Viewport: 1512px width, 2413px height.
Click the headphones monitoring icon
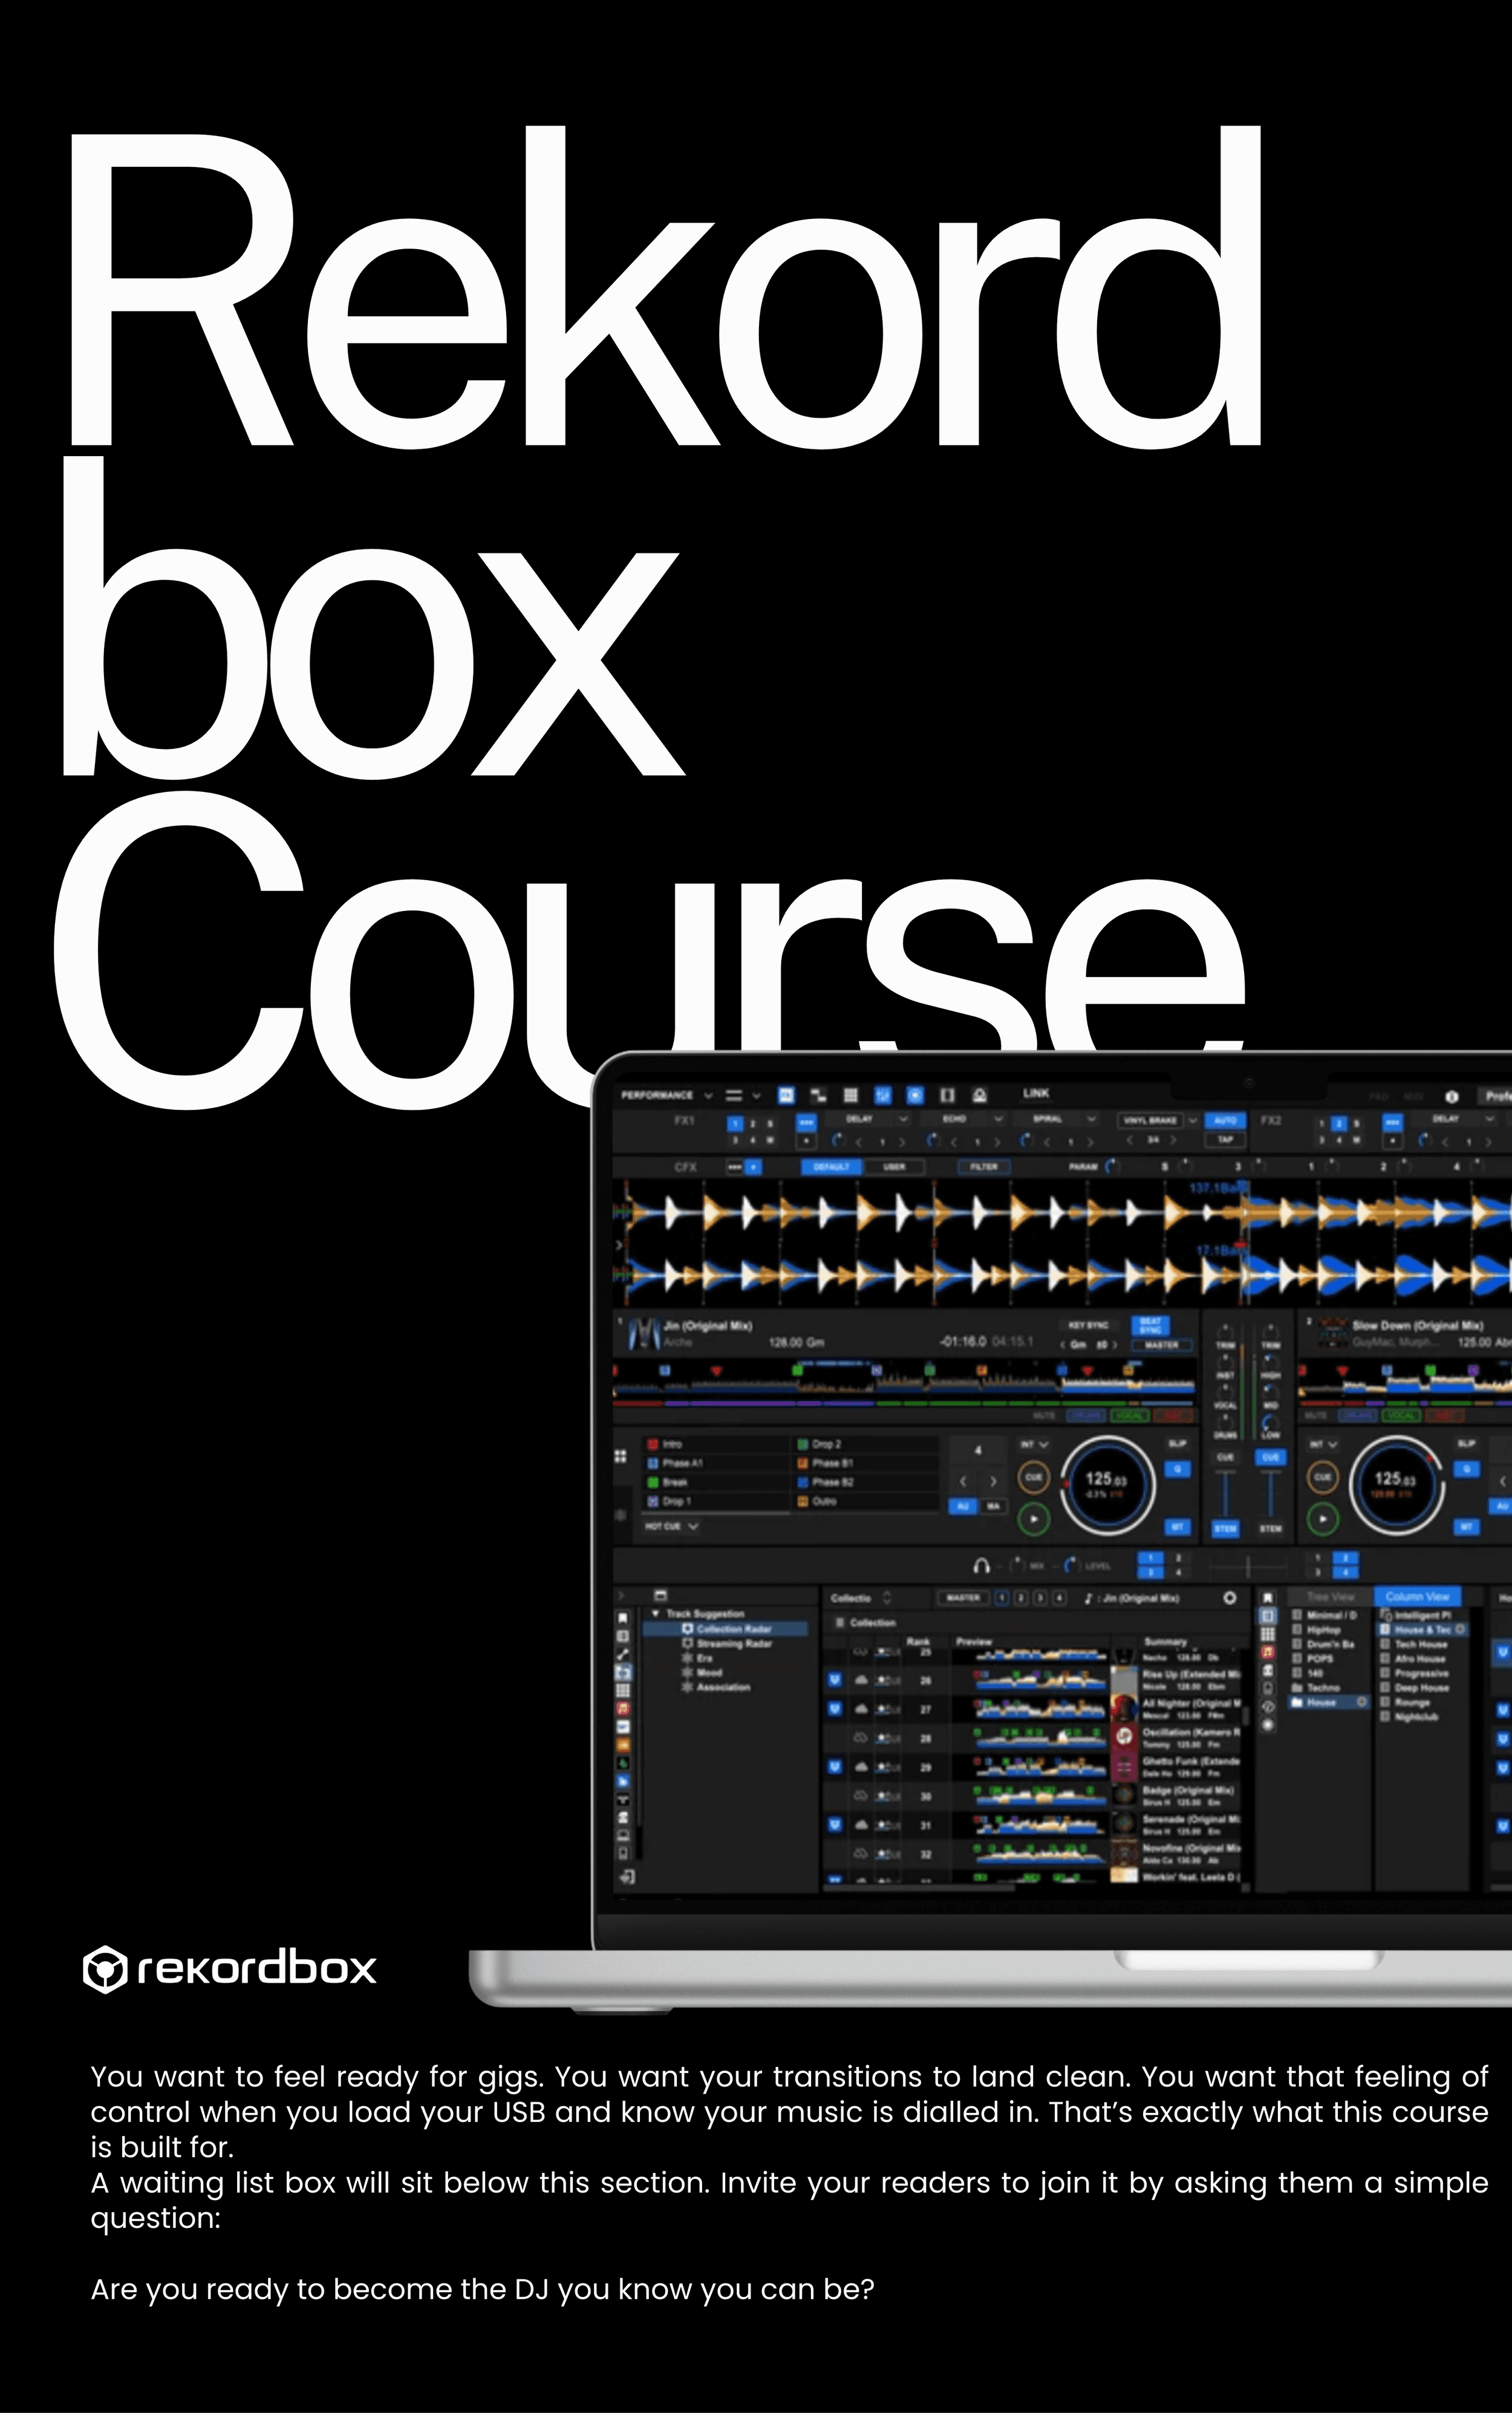981,1565
